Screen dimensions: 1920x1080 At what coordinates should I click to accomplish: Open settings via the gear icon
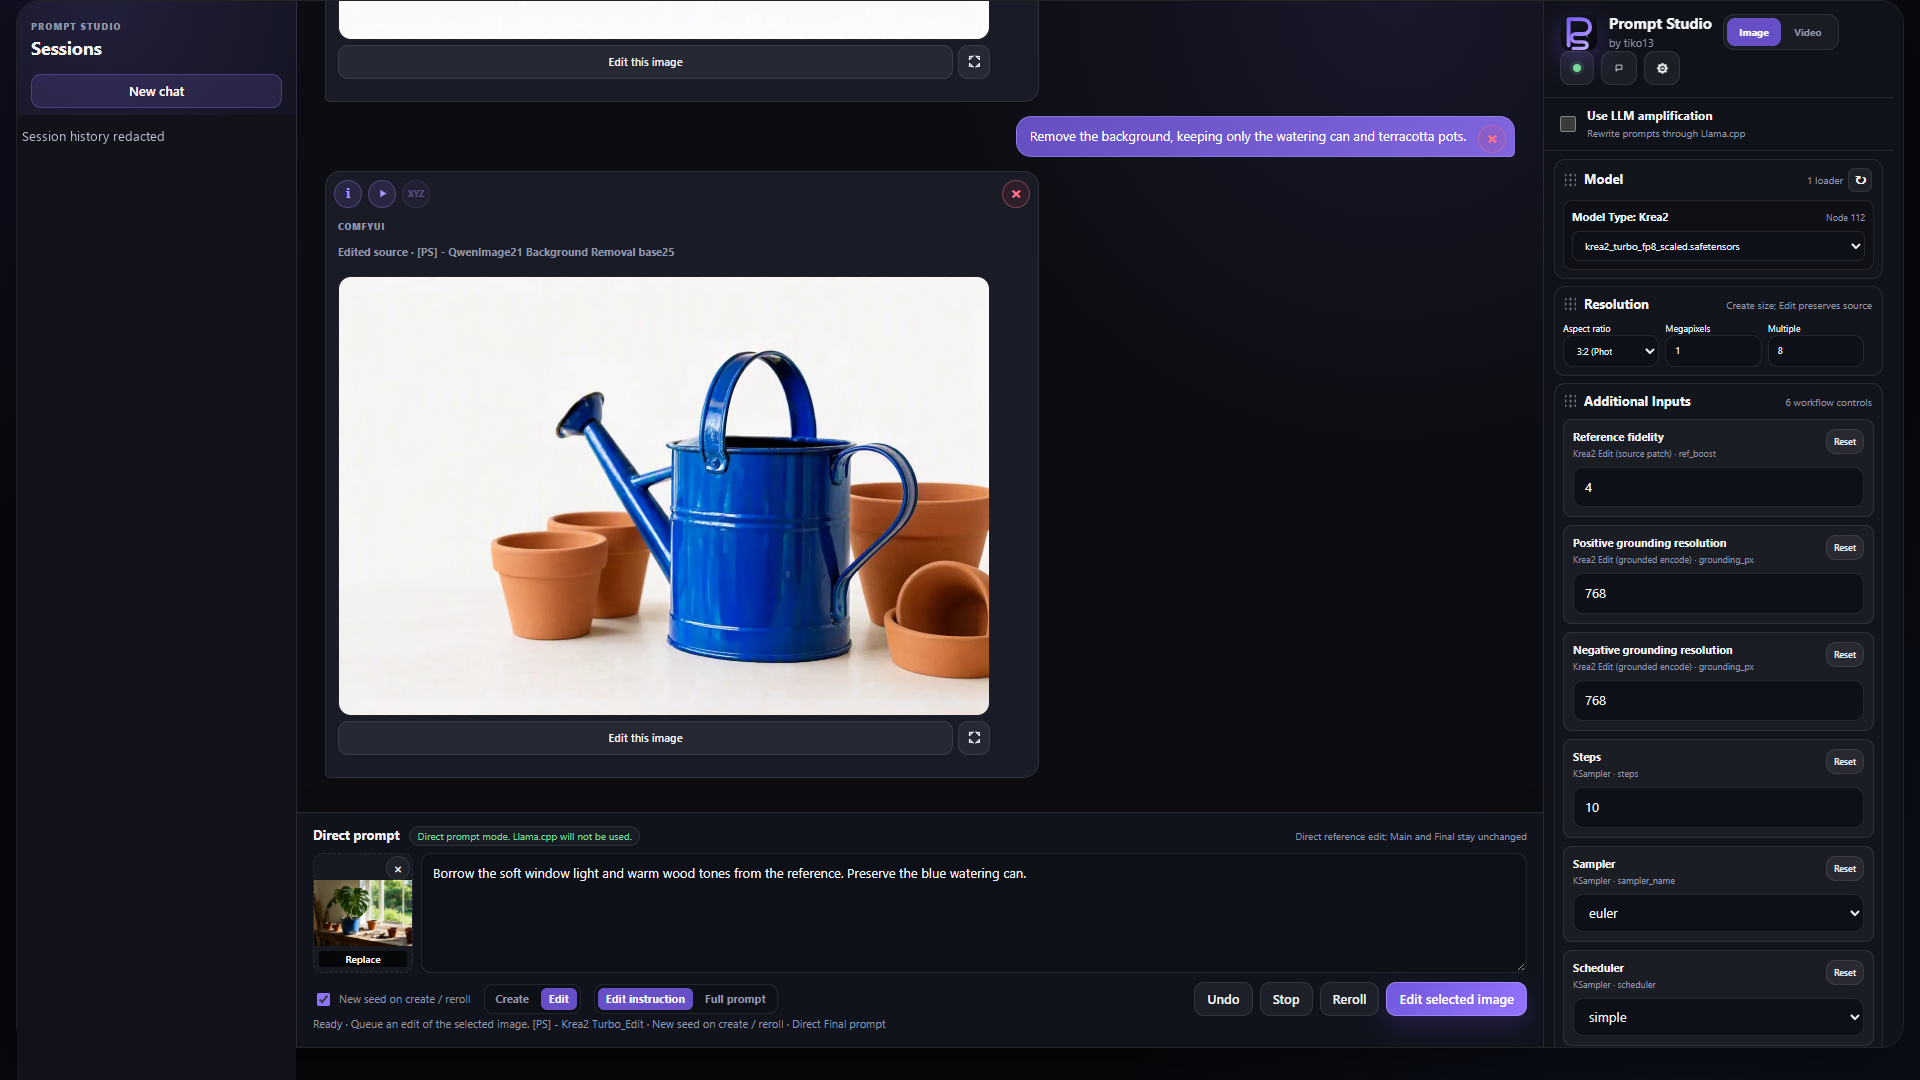(1662, 68)
